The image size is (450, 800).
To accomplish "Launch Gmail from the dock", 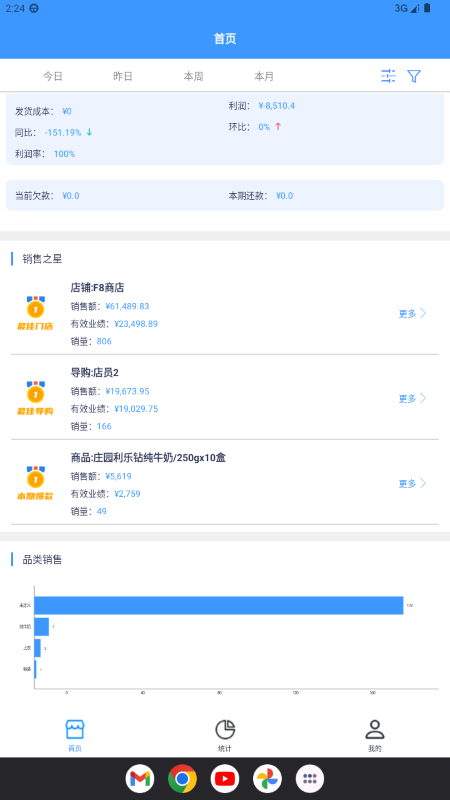I will pyautogui.click(x=140, y=779).
